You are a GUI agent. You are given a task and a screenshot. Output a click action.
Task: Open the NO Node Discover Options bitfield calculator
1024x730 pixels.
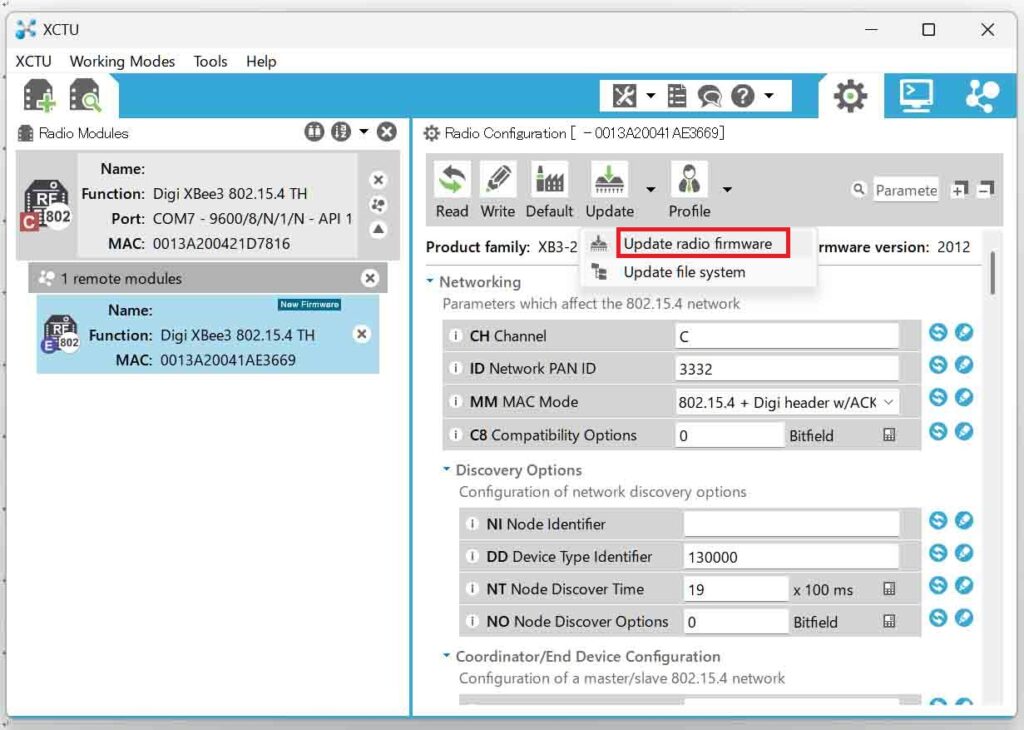[889, 622]
